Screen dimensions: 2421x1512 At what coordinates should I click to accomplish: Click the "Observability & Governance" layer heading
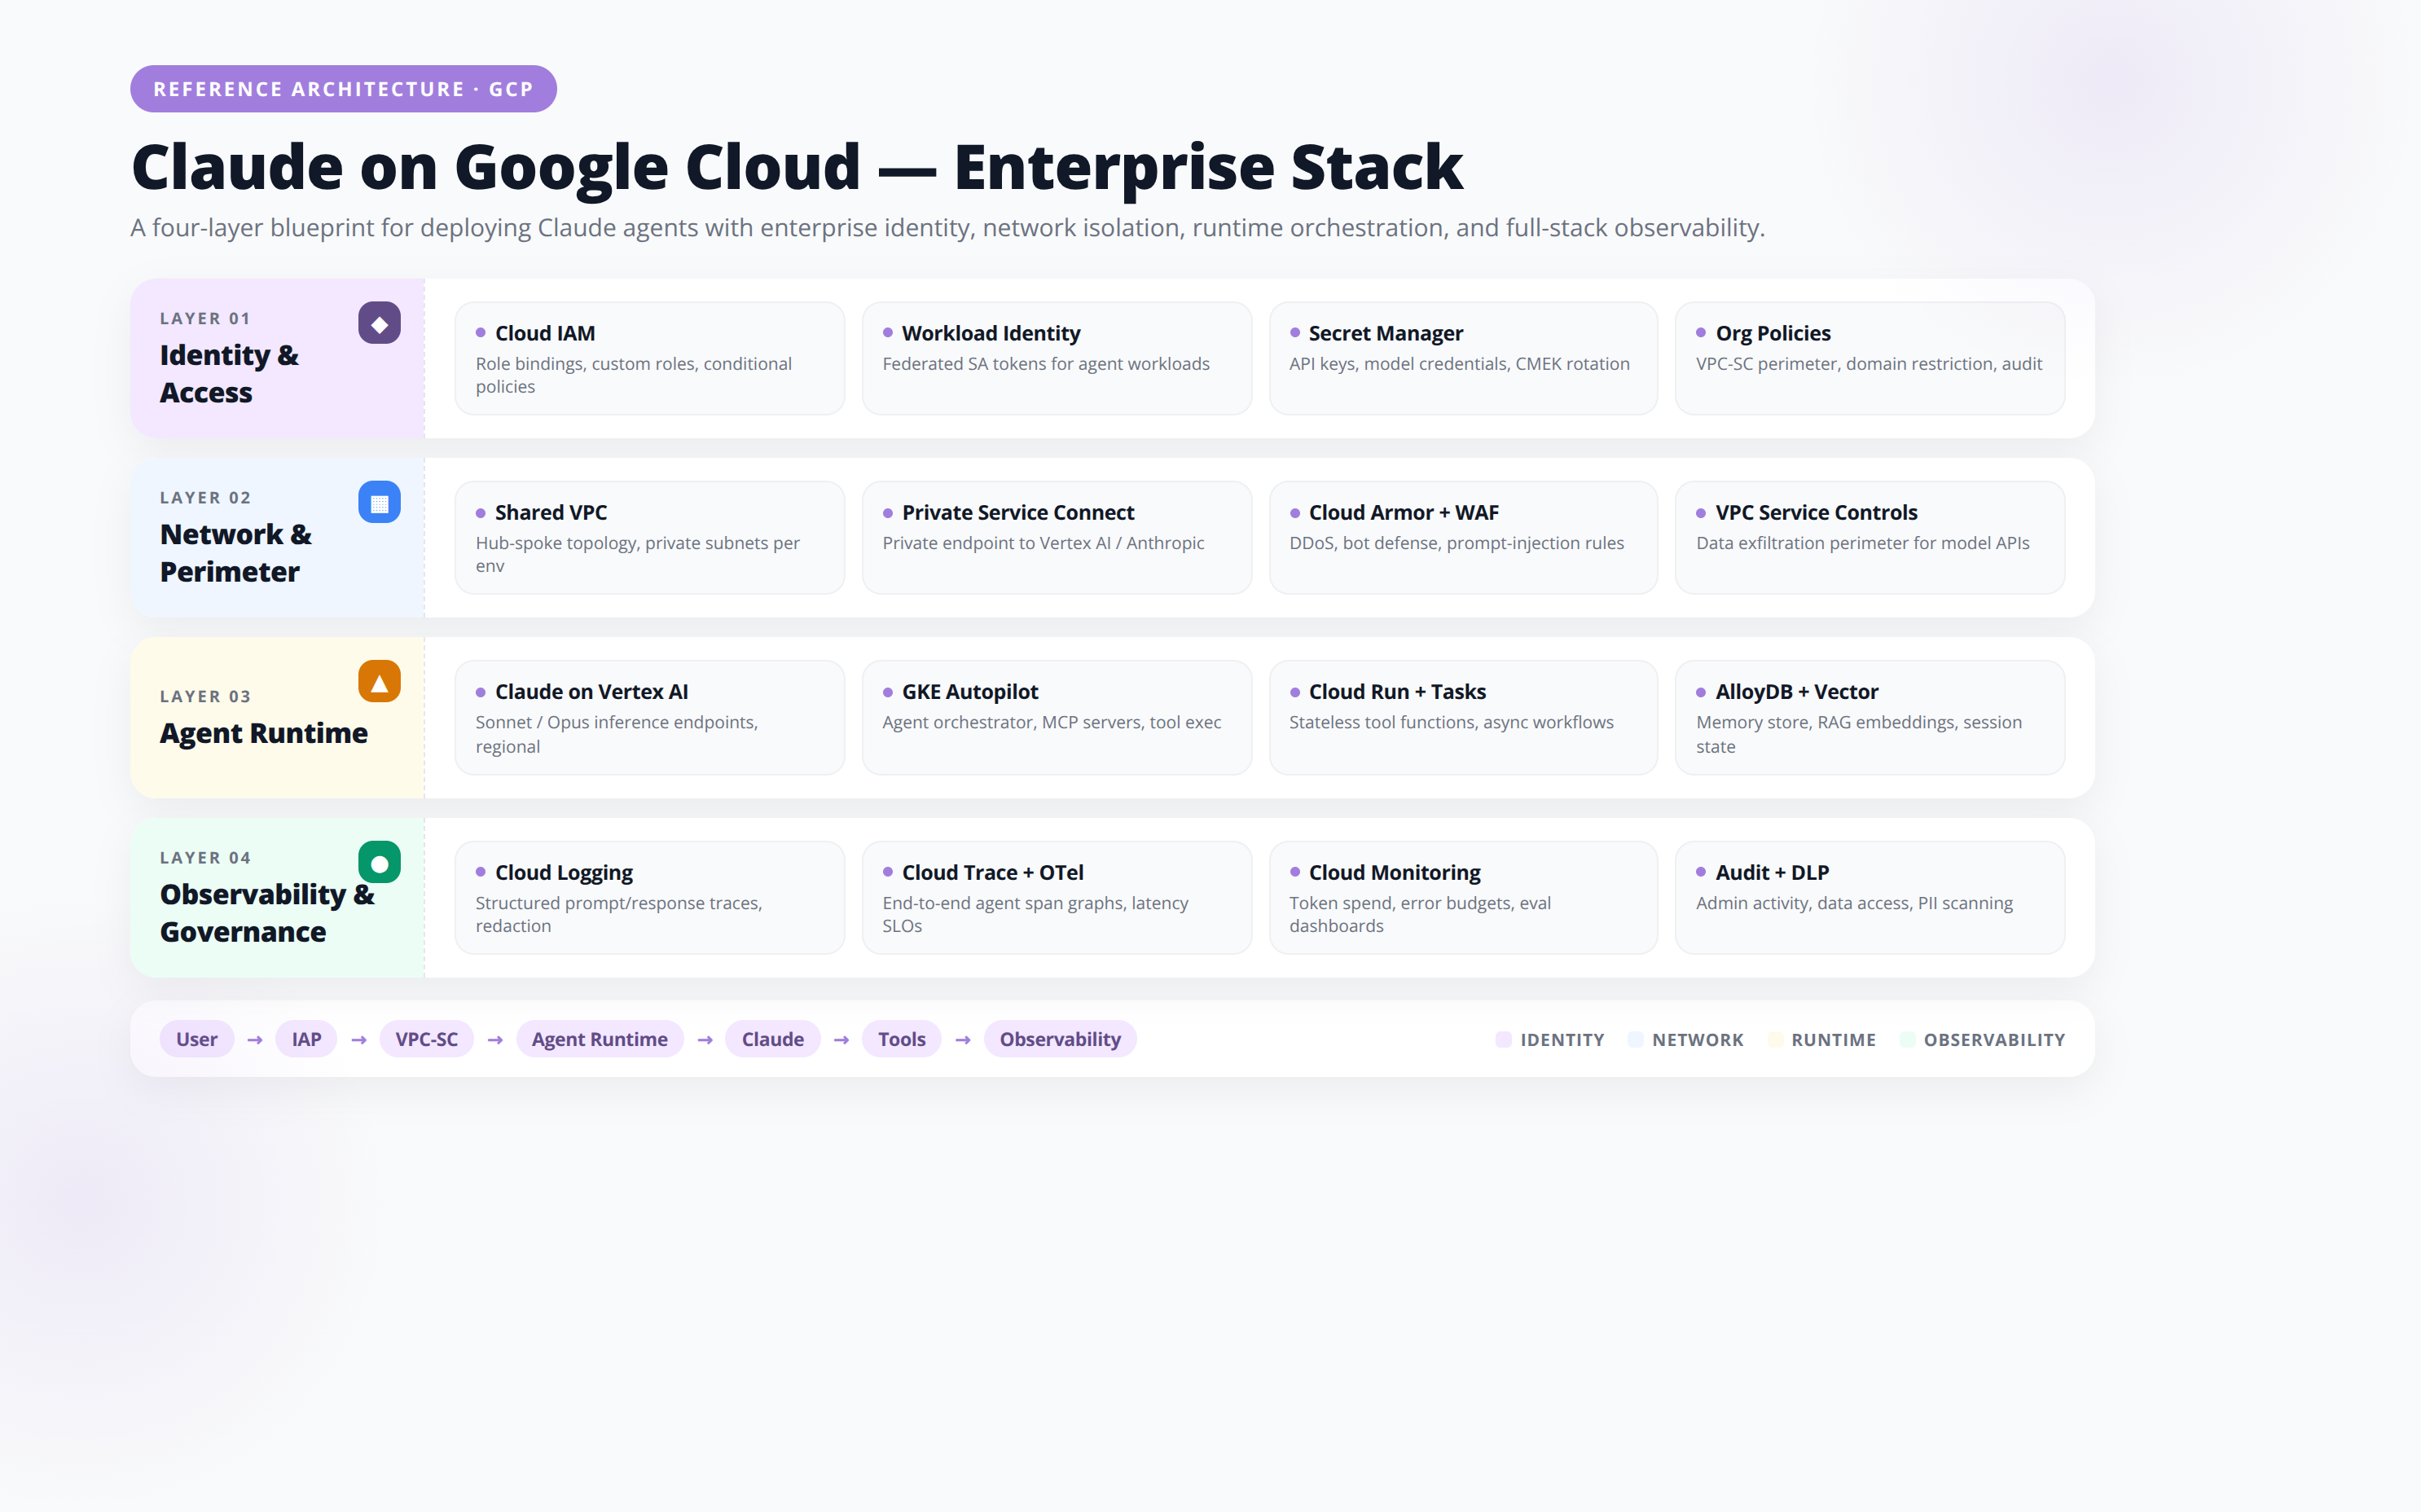(267, 913)
